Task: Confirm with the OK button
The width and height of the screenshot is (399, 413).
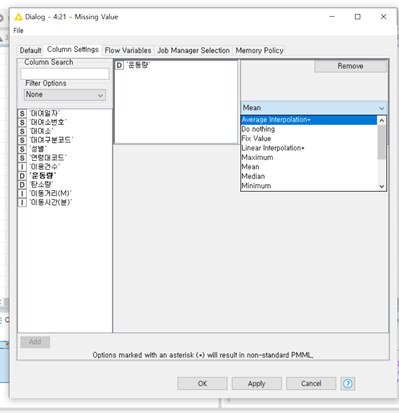Action: pyautogui.click(x=202, y=384)
